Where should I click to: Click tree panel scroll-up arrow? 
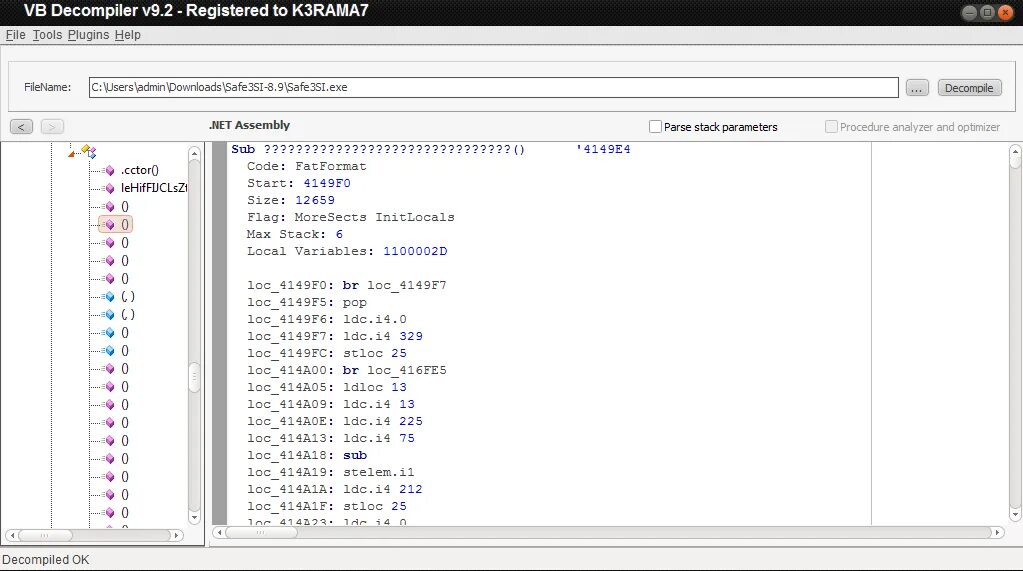pyautogui.click(x=194, y=154)
